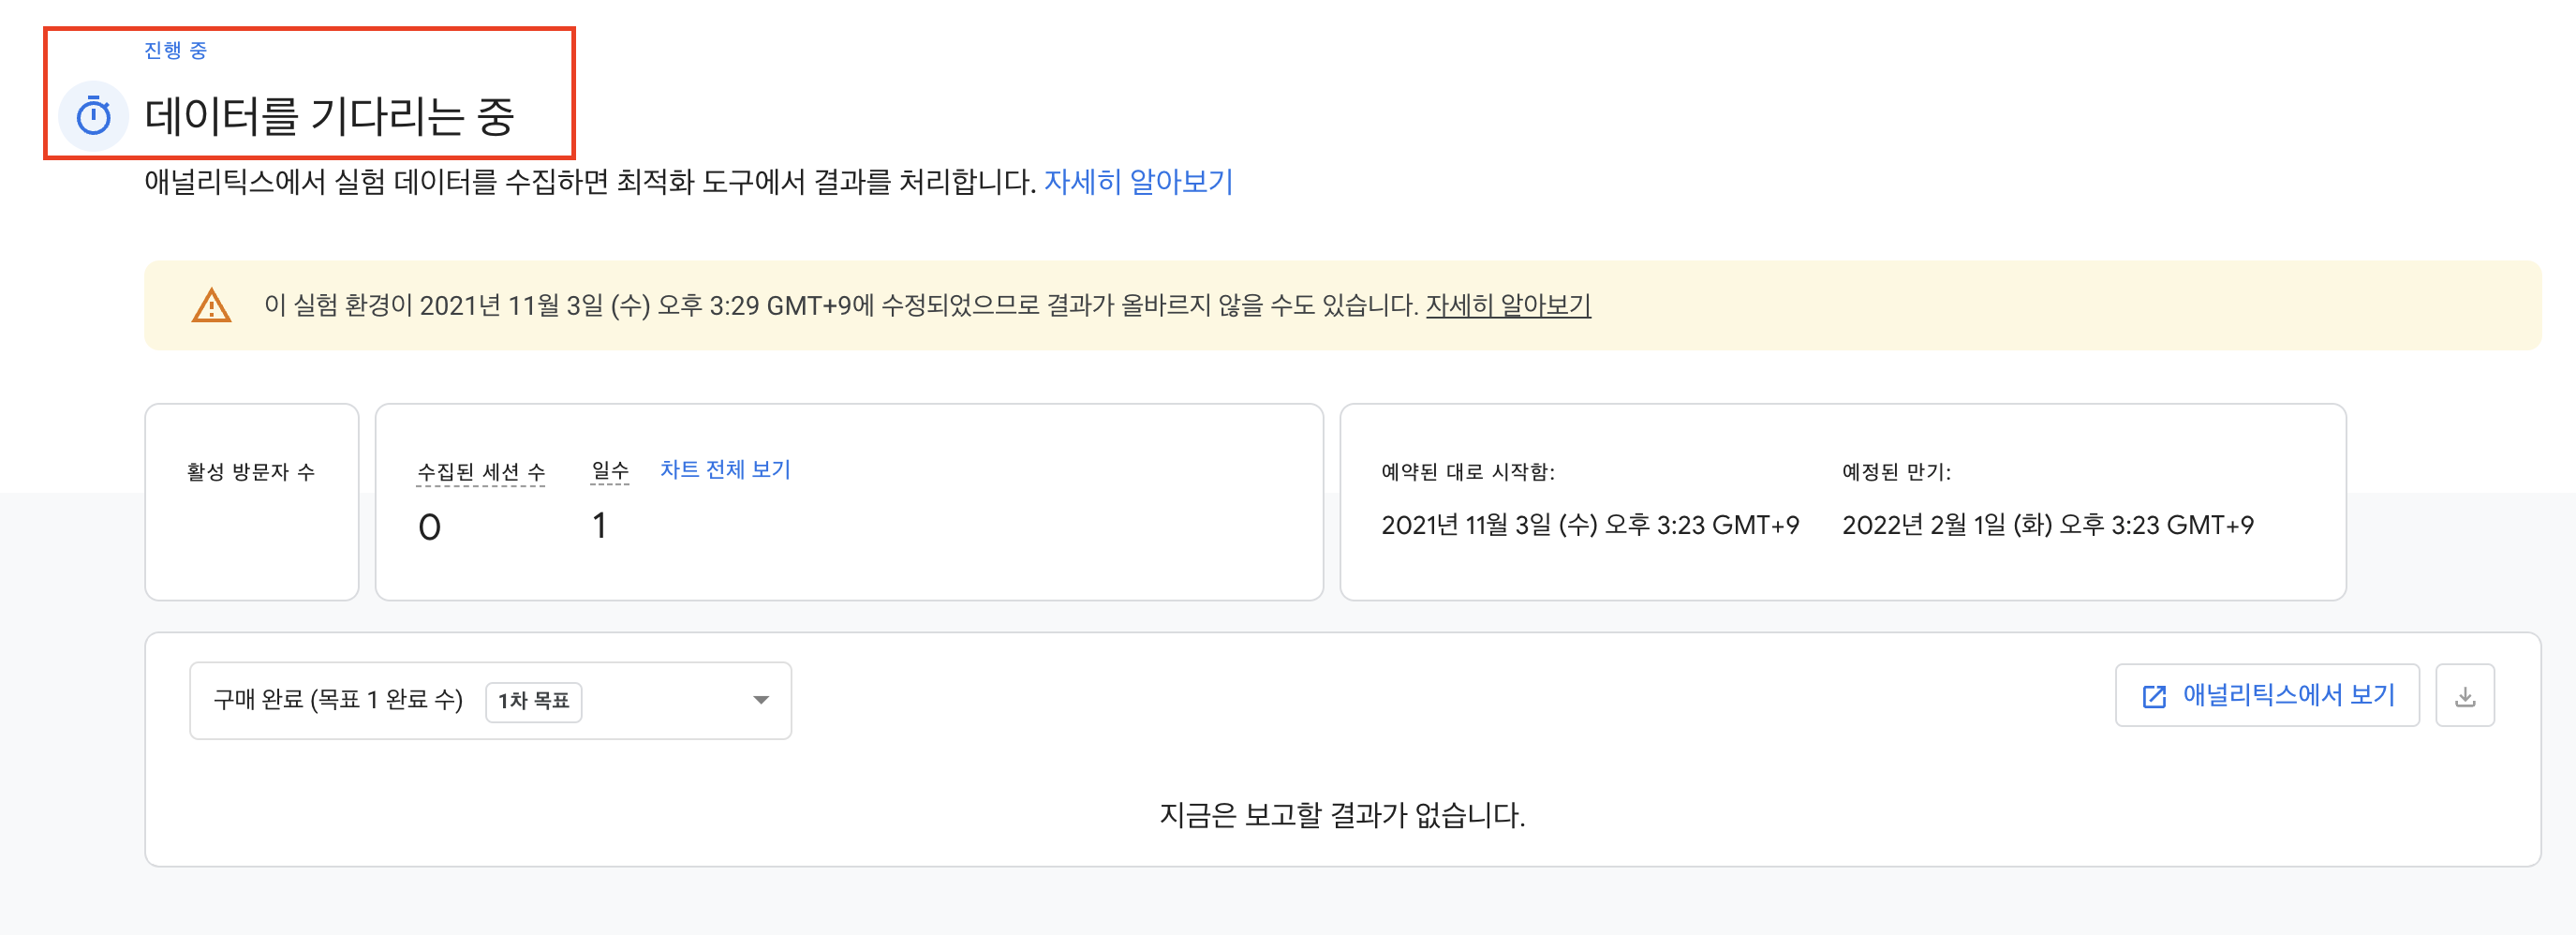This screenshot has height=935, width=2576.
Task: Click the 일수 label
Action: click(x=610, y=471)
